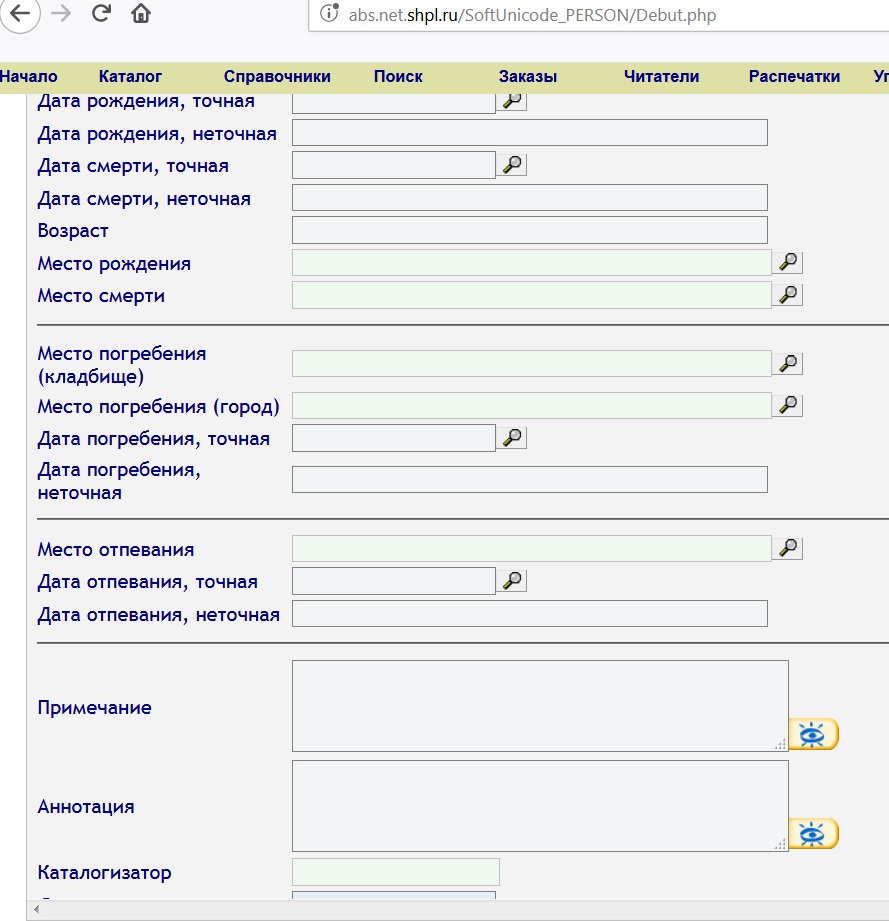The height and width of the screenshot is (921, 889).
Task: Select Читатели in the top menu
Action: [x=661, y=76]
